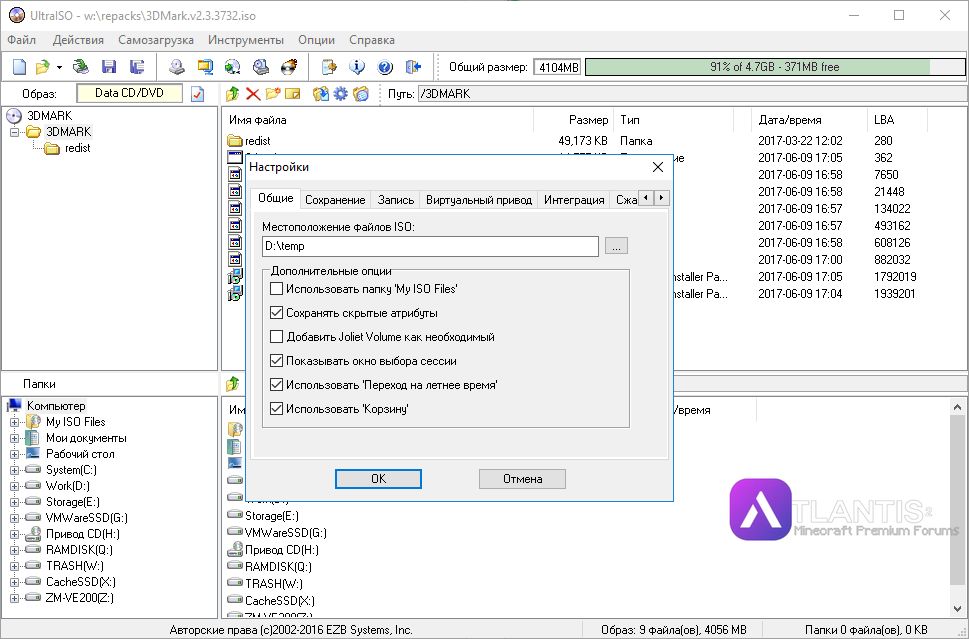Toggle 'Показывать окно выбора сессии' checkbox
This screenshot has width=969, height=639.
[277, 361]
